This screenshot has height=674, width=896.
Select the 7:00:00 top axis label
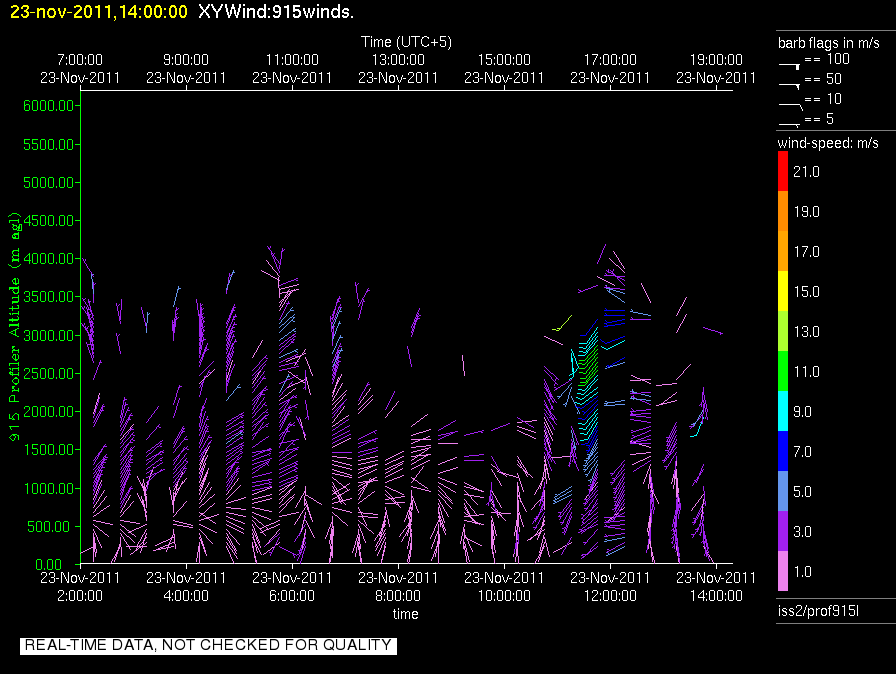click(80, 60)
